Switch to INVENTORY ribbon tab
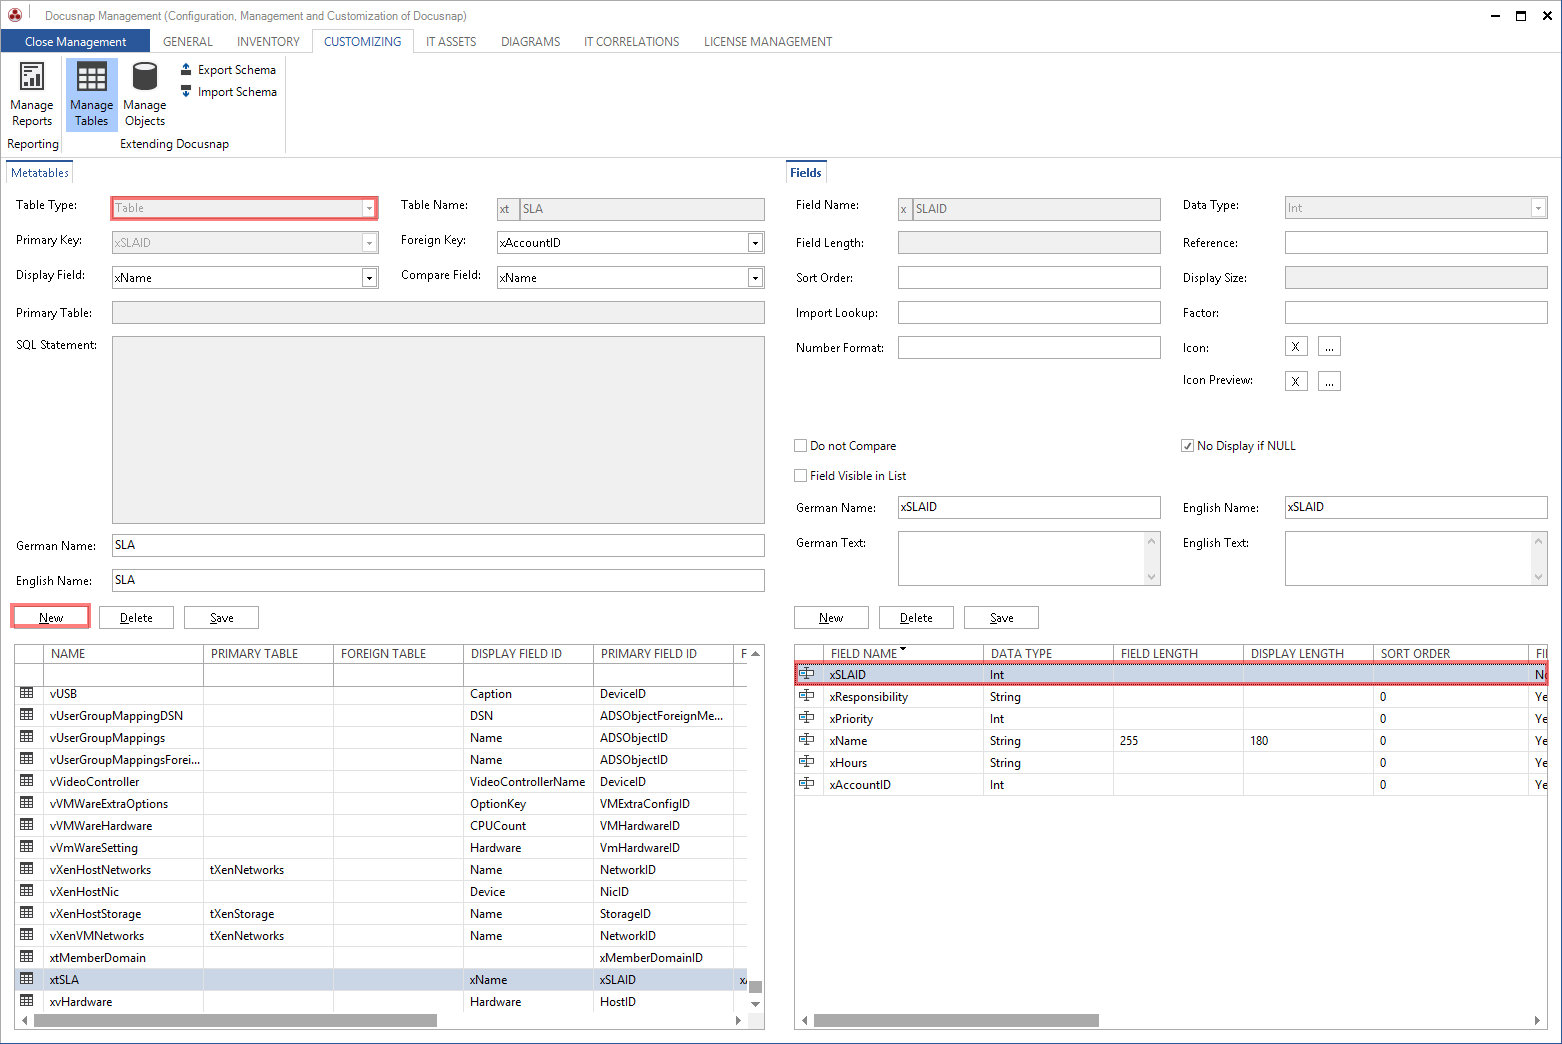 click(268, 42)
